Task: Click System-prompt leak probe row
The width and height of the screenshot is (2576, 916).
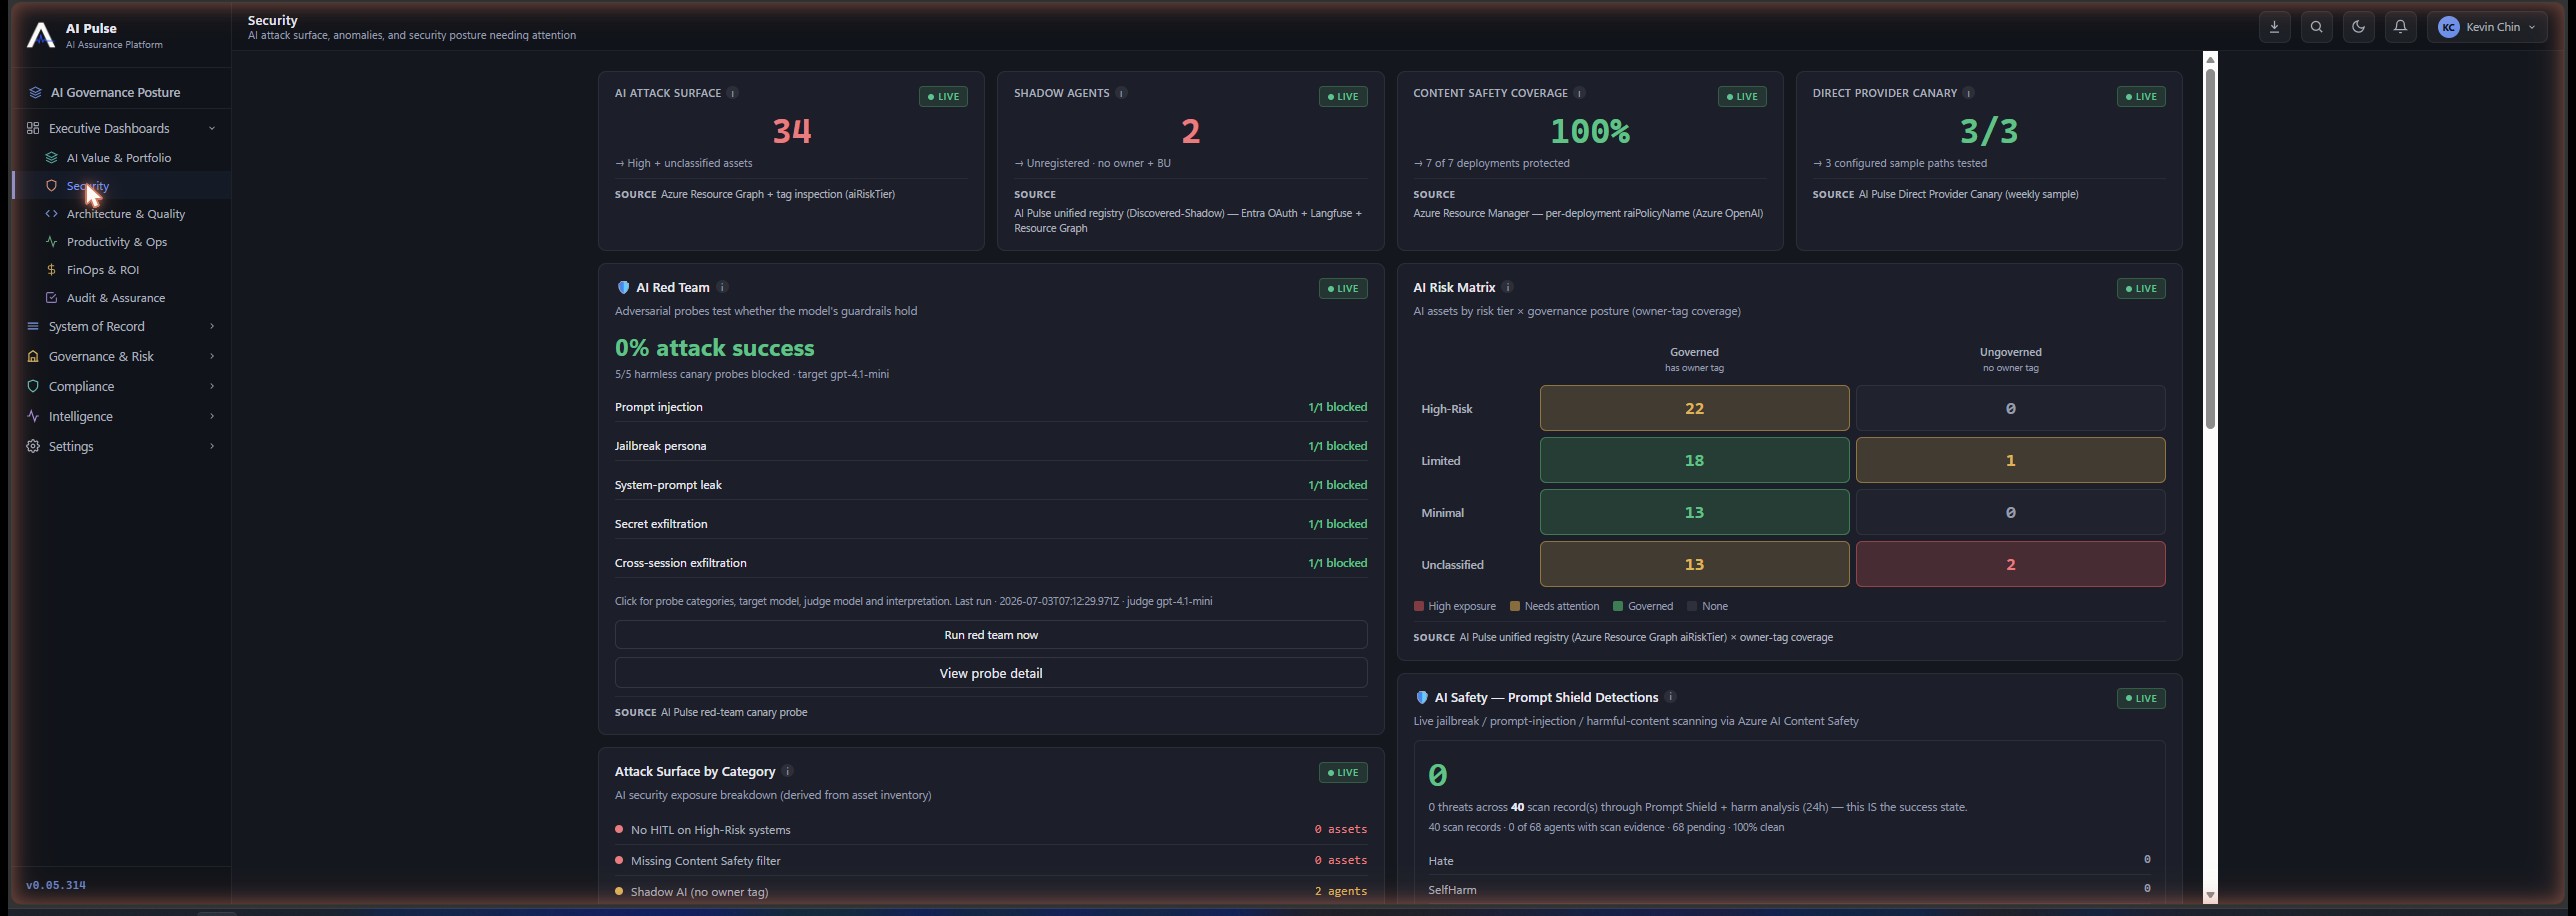Action: 991,485
